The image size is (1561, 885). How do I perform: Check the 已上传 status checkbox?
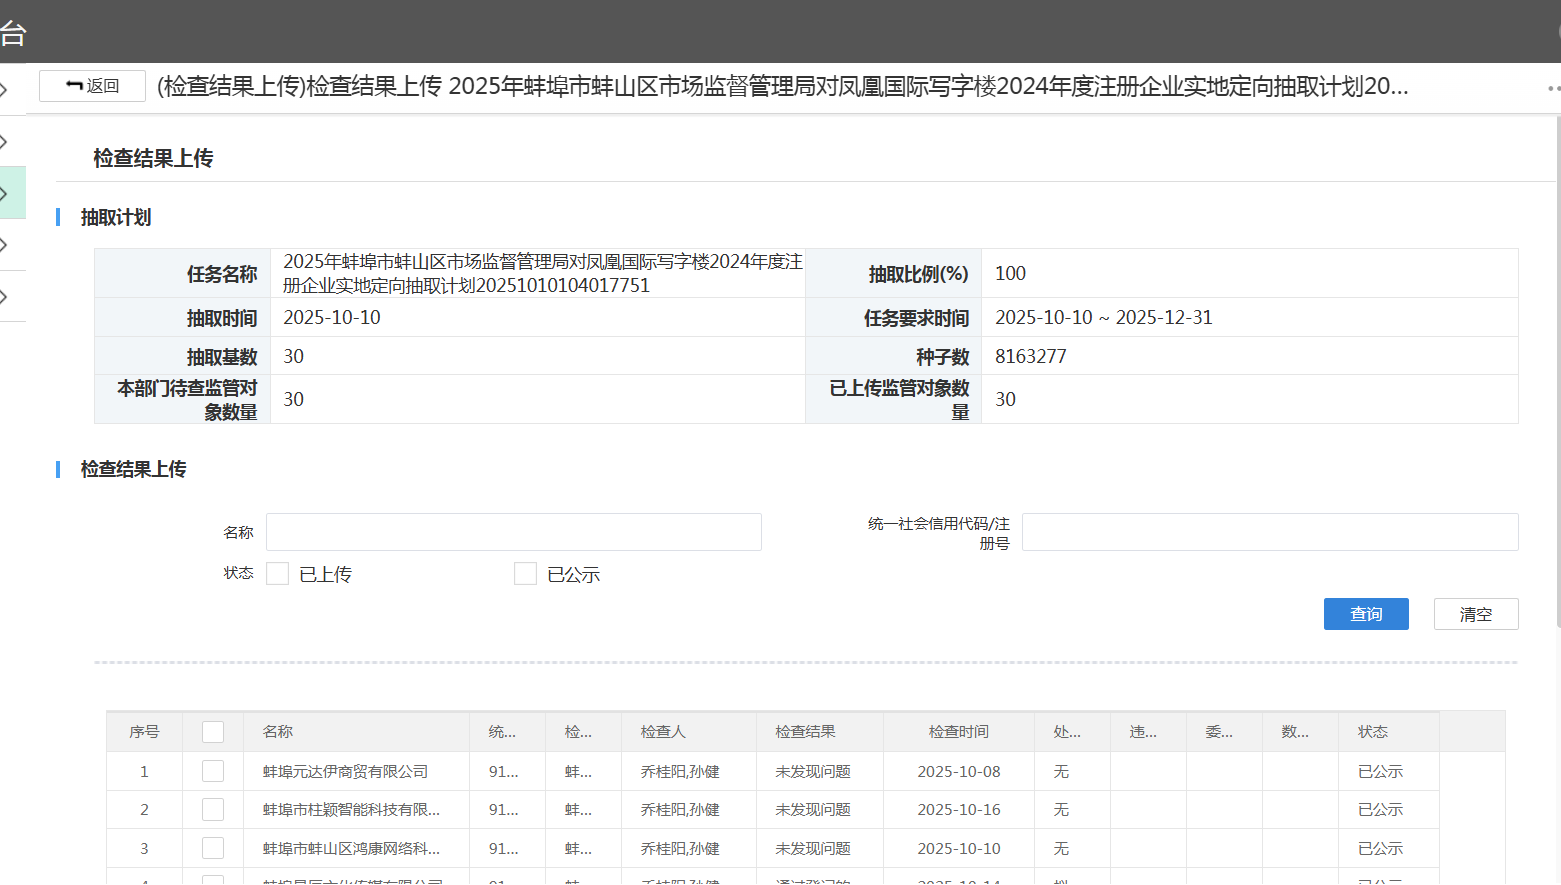(278, 574)
